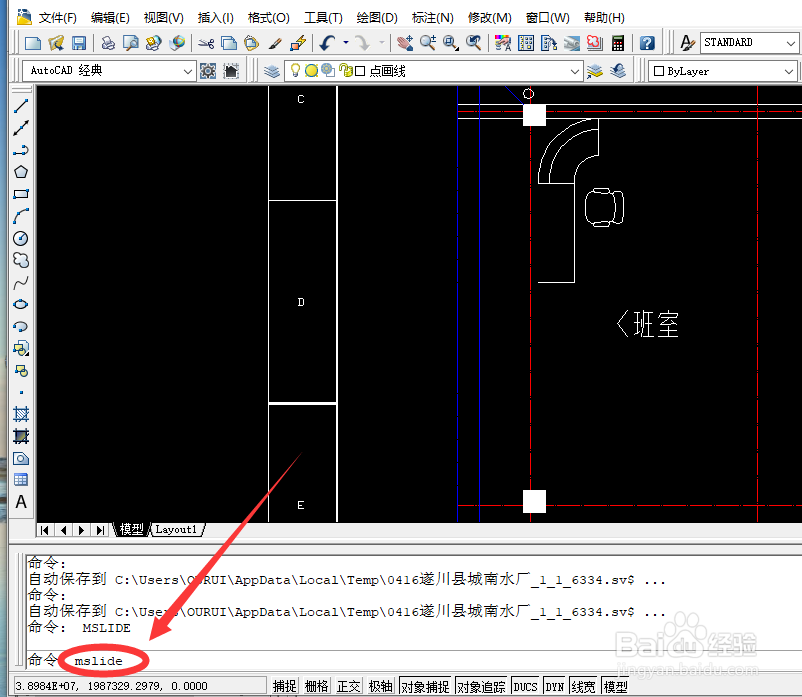The width and height of the screenshot is (802, 697).
Task: Toggle 线宽 lineweight display
Action: pos(584,686)
